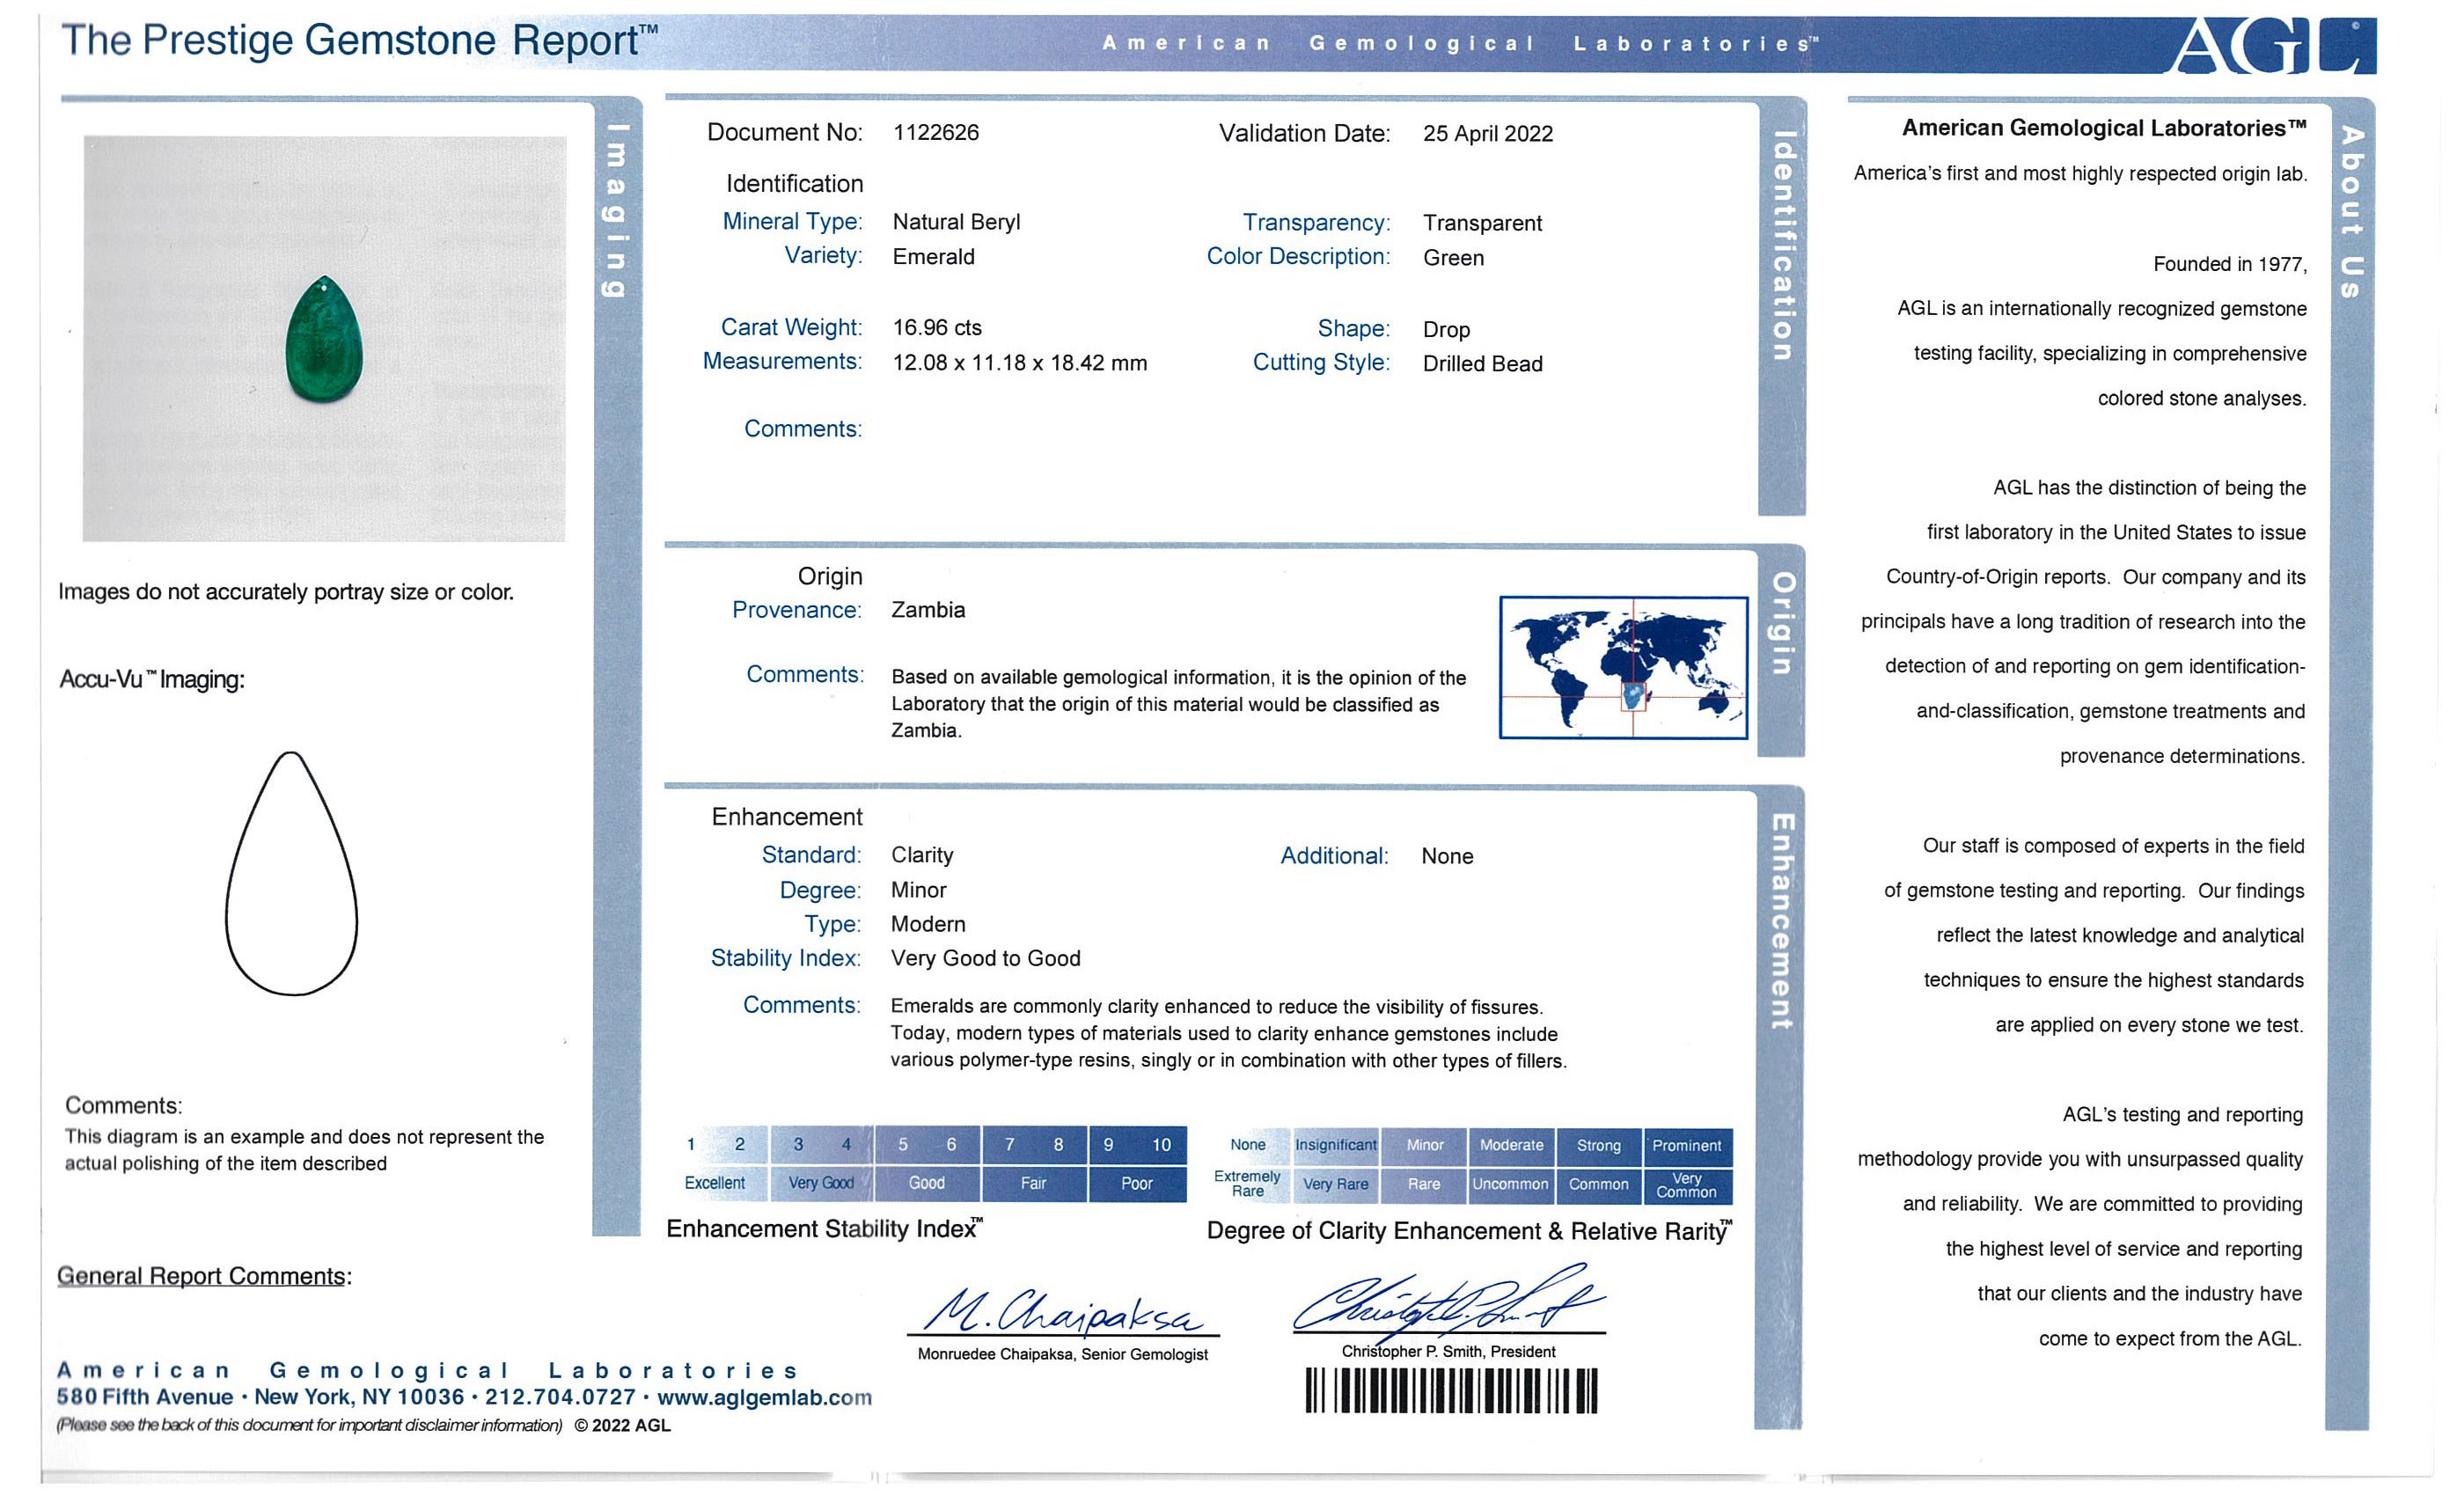Click the world map origin graphic
The image size is (2464, 1496).
pos(1623,668)
